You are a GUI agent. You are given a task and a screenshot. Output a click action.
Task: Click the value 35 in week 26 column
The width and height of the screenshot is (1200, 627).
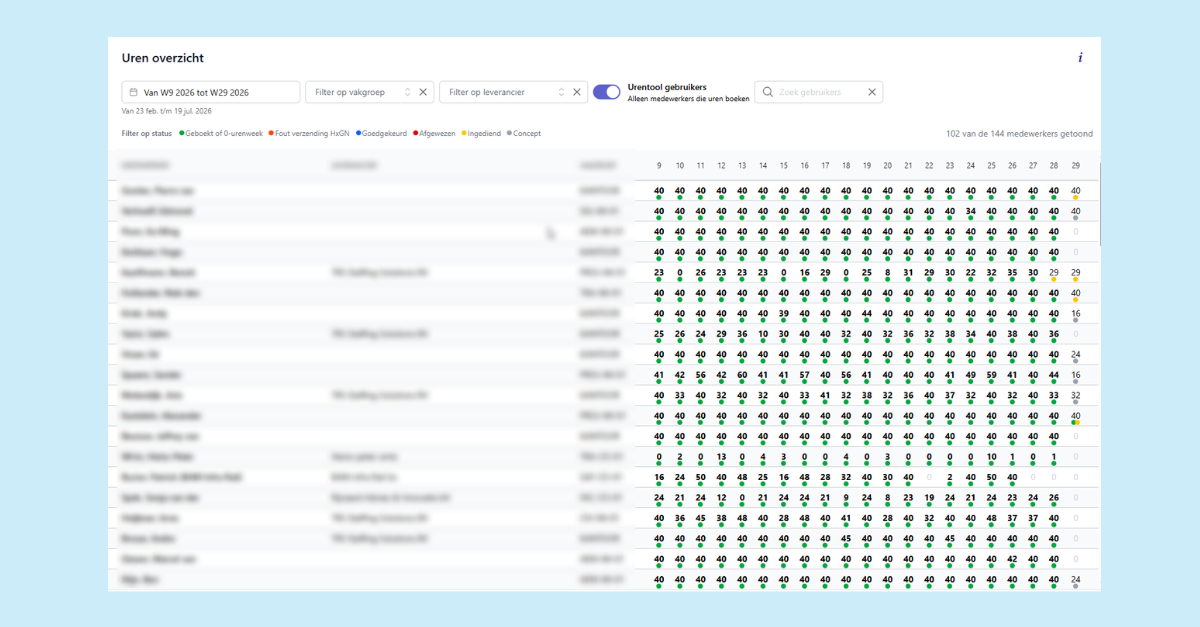[x=1012, y=272]
